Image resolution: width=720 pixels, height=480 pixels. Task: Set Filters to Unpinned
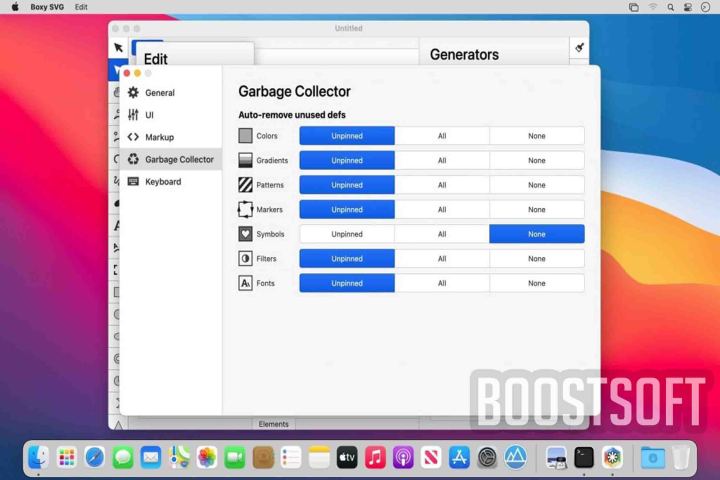tap(347, 259)
